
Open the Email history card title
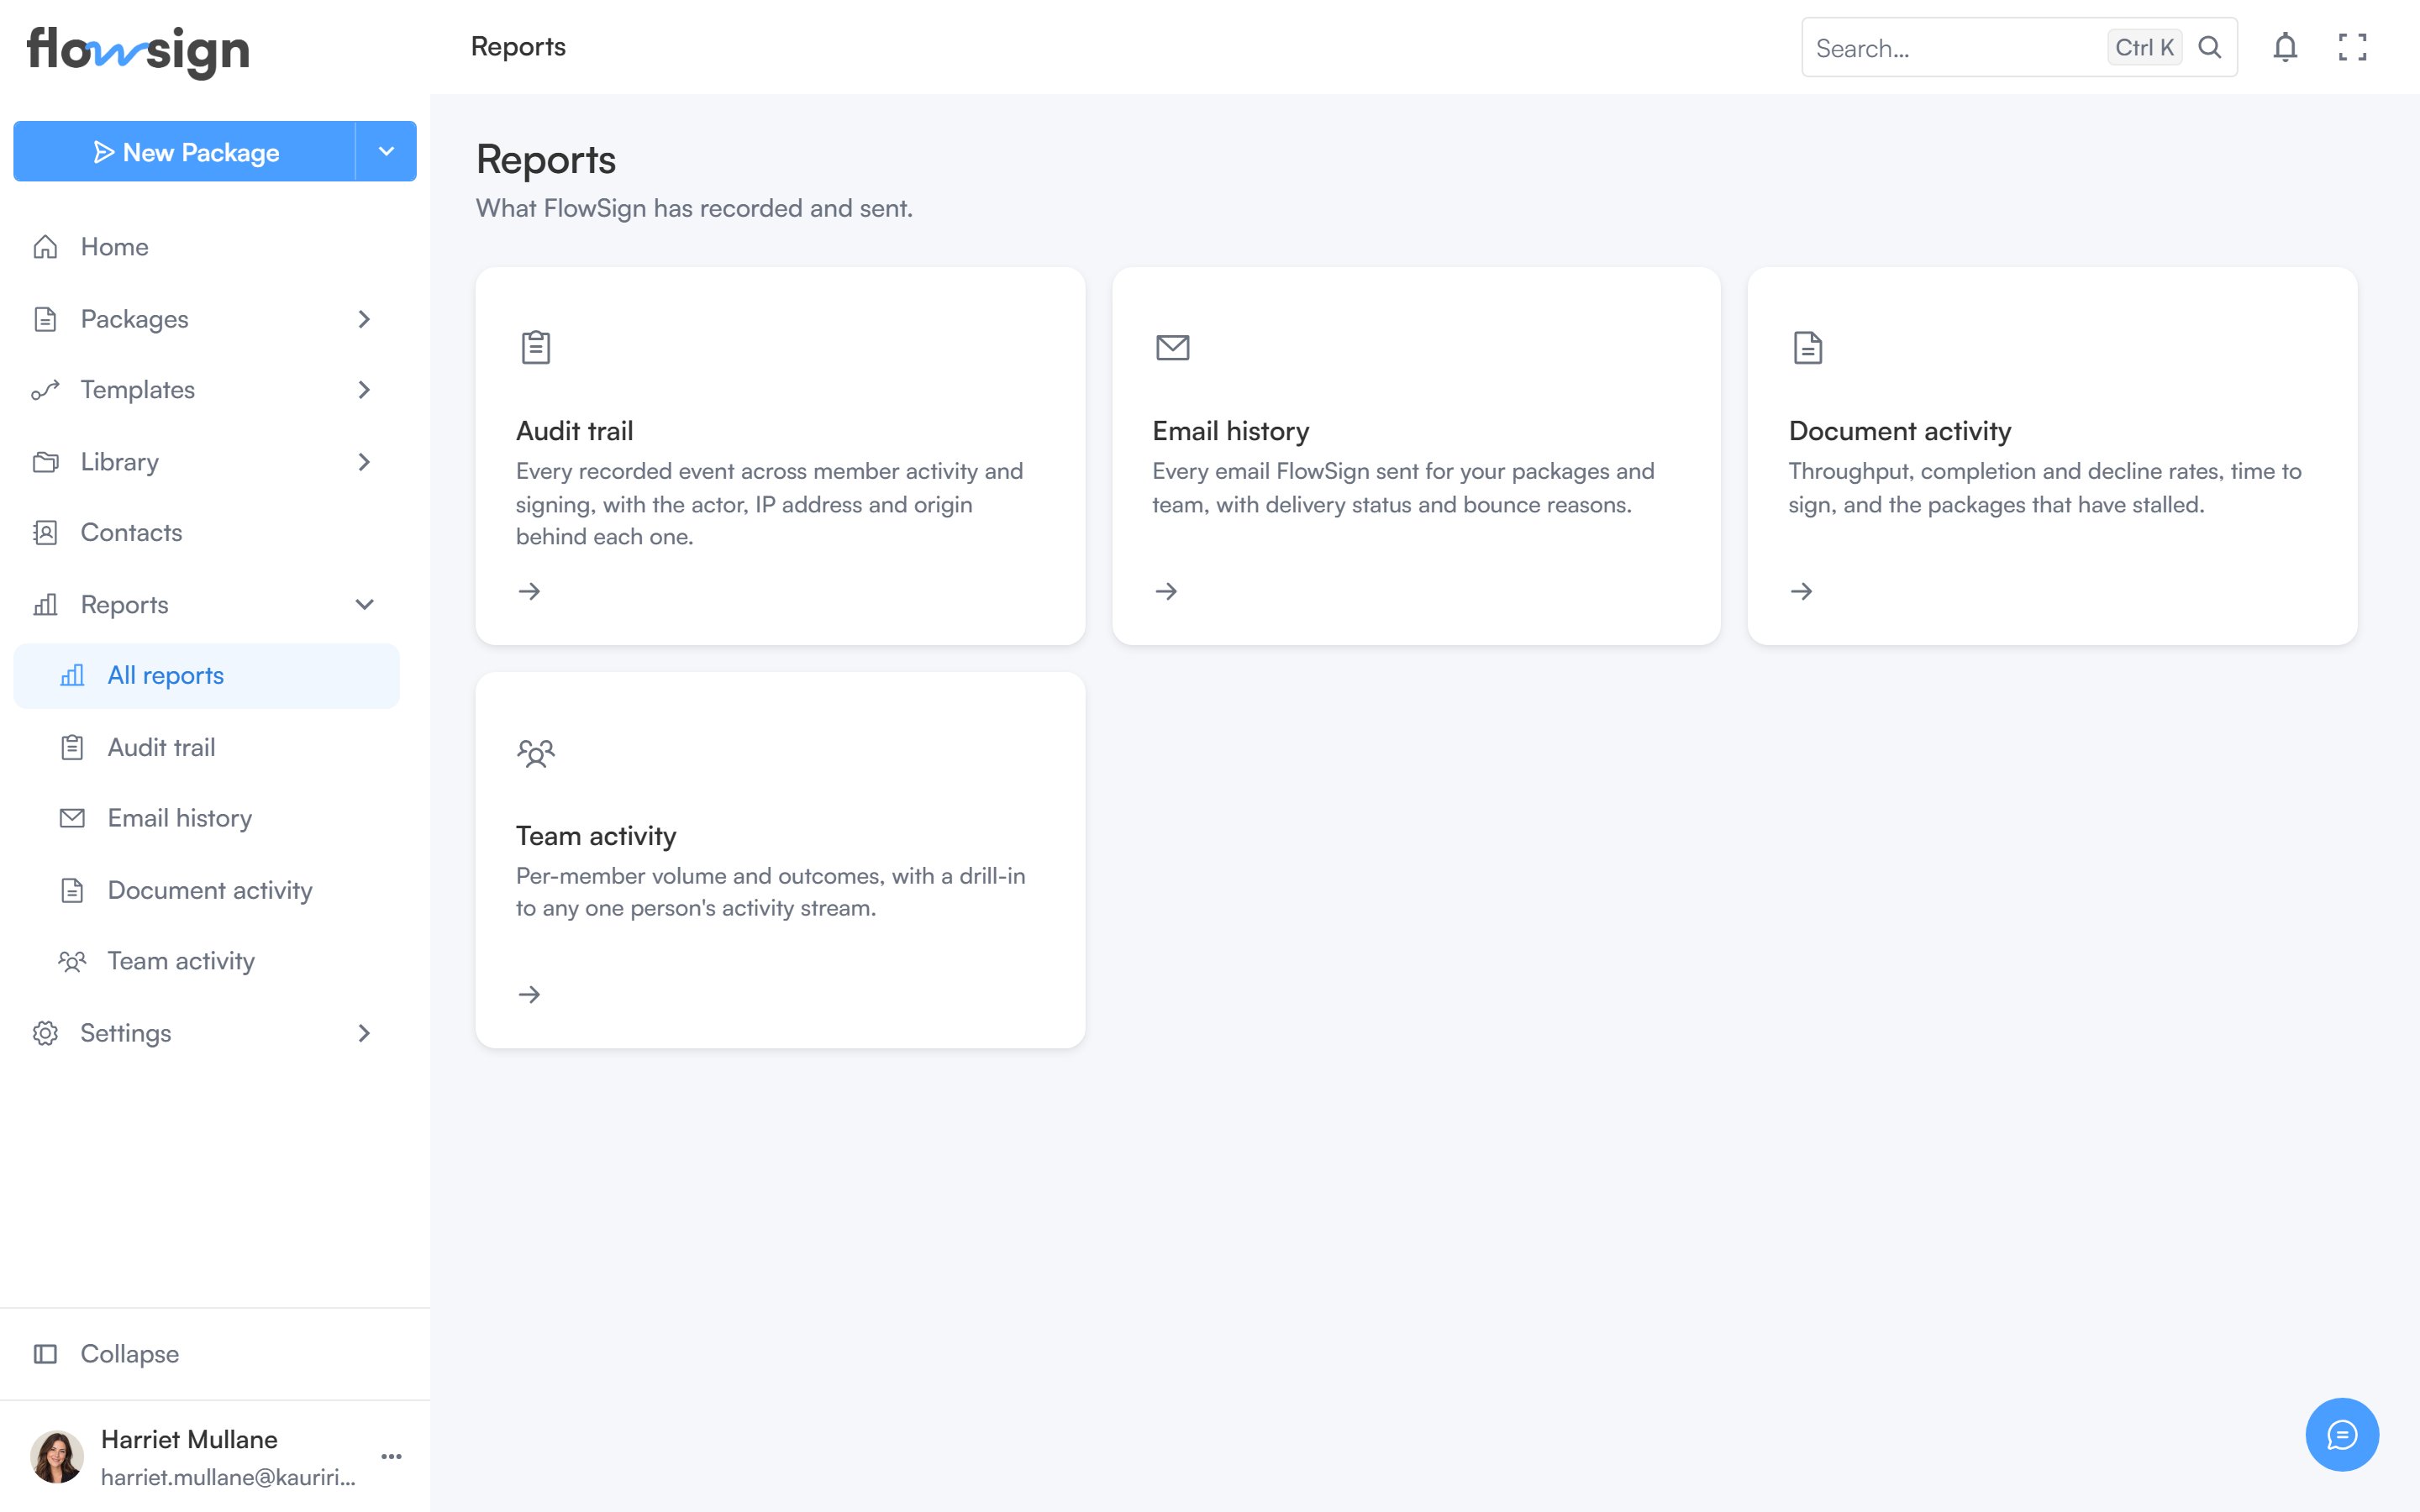point(1231,431)
